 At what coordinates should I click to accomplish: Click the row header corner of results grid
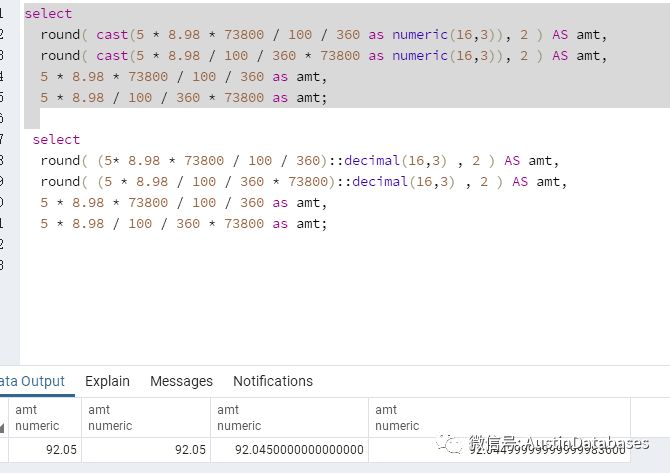(4, 417)
